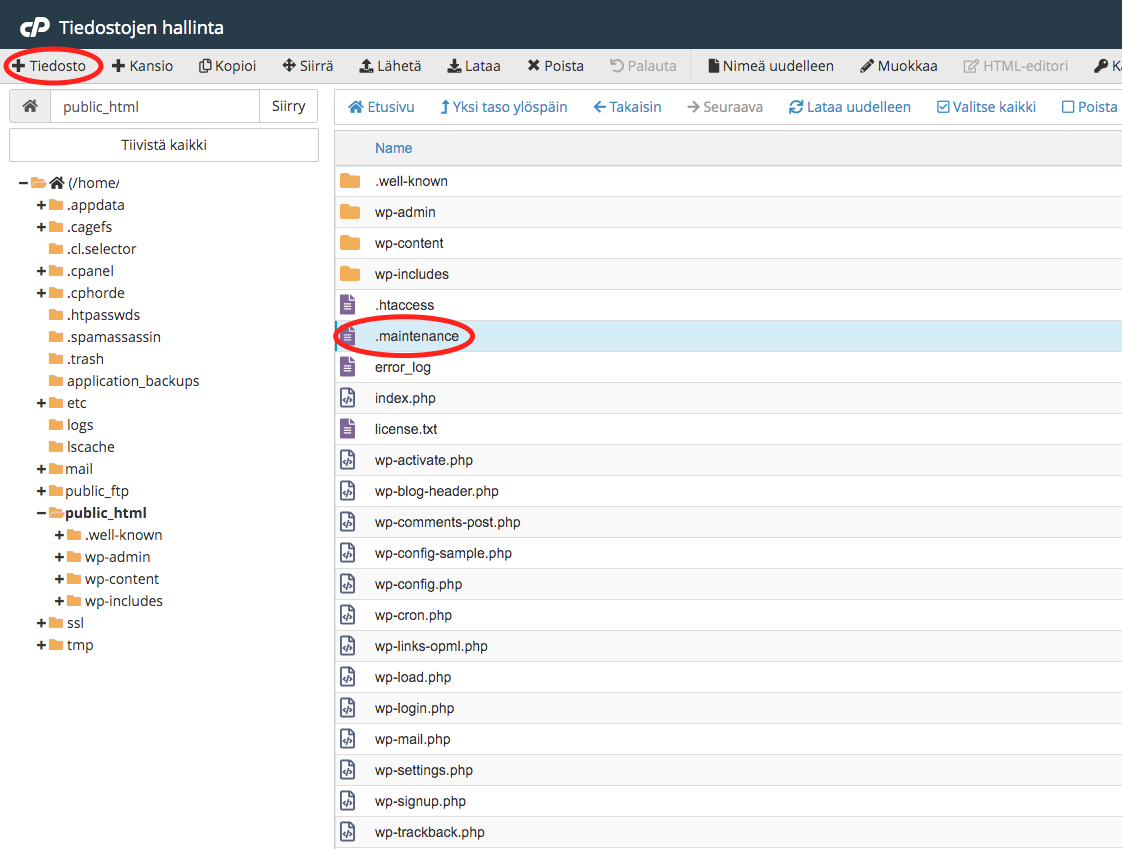Screen dimensions: 1122x849
Task: Click the wp-content folder icon in list
Action: pyautogui.click(x=350, y=243)
